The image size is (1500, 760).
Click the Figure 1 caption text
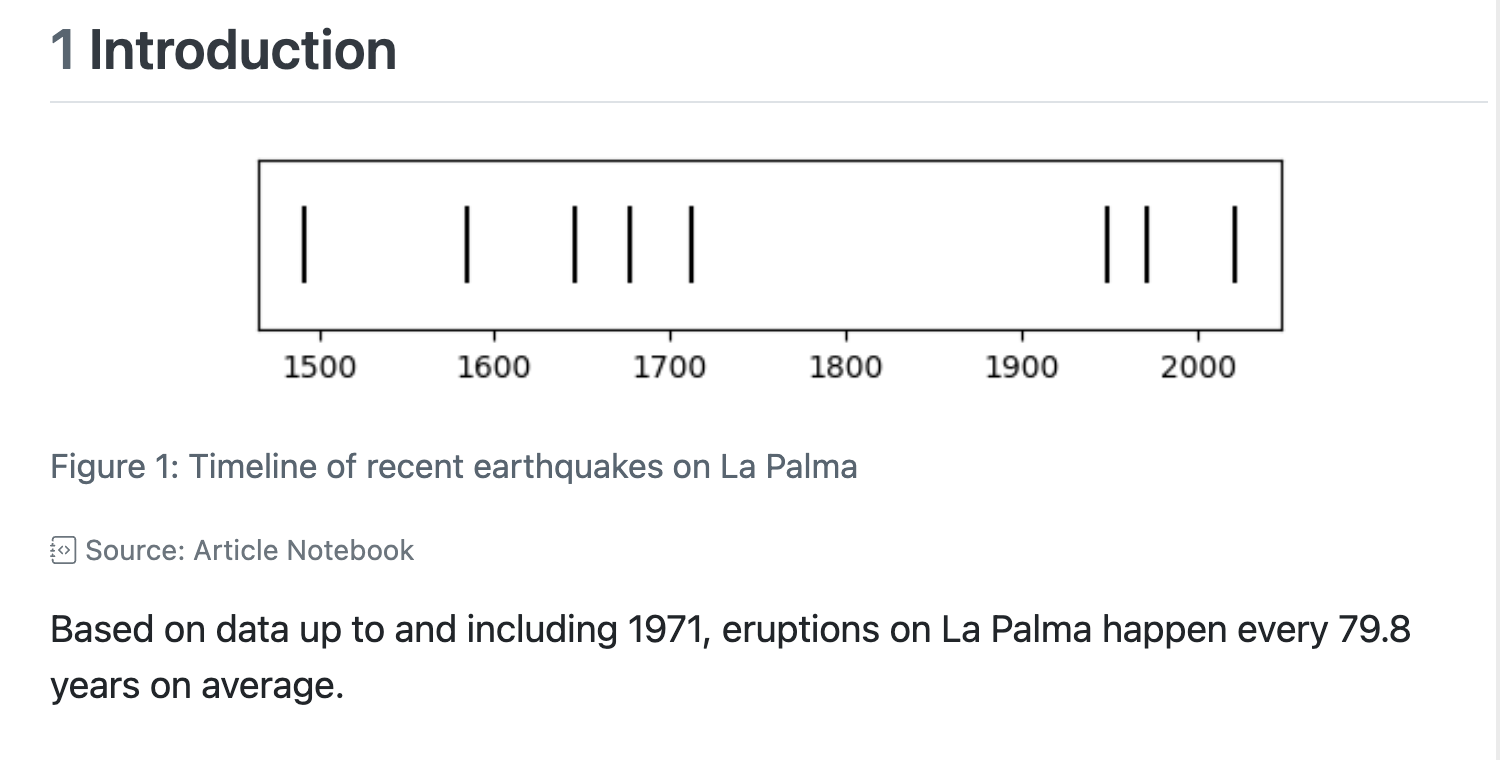(x=453, y=467)
